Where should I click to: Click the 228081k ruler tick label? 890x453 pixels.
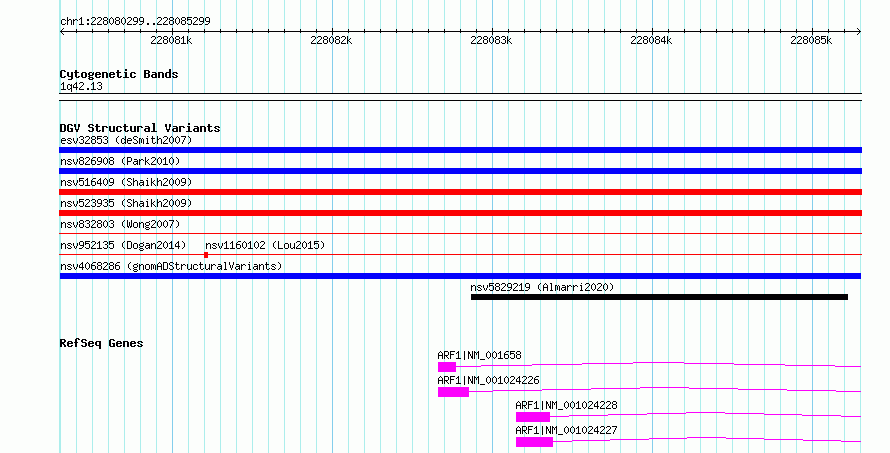[x=171, y=40]
